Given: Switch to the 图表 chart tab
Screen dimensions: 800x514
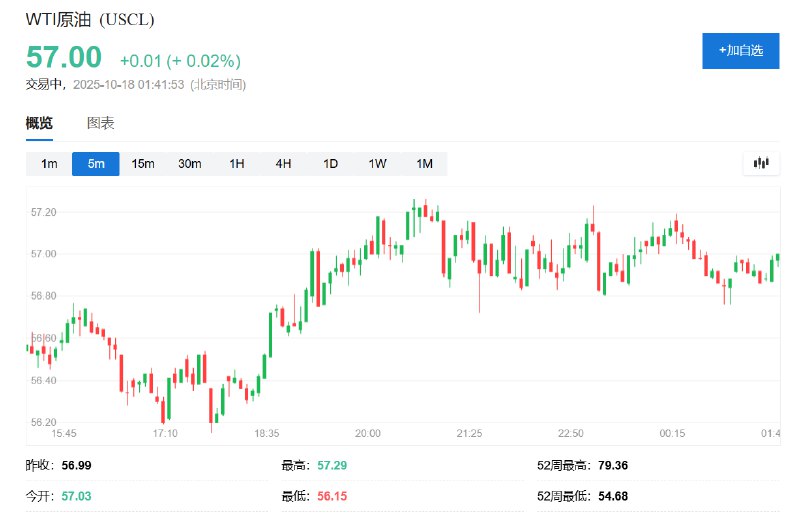Looking at the screenshot, I should click(x=101, y=123).
